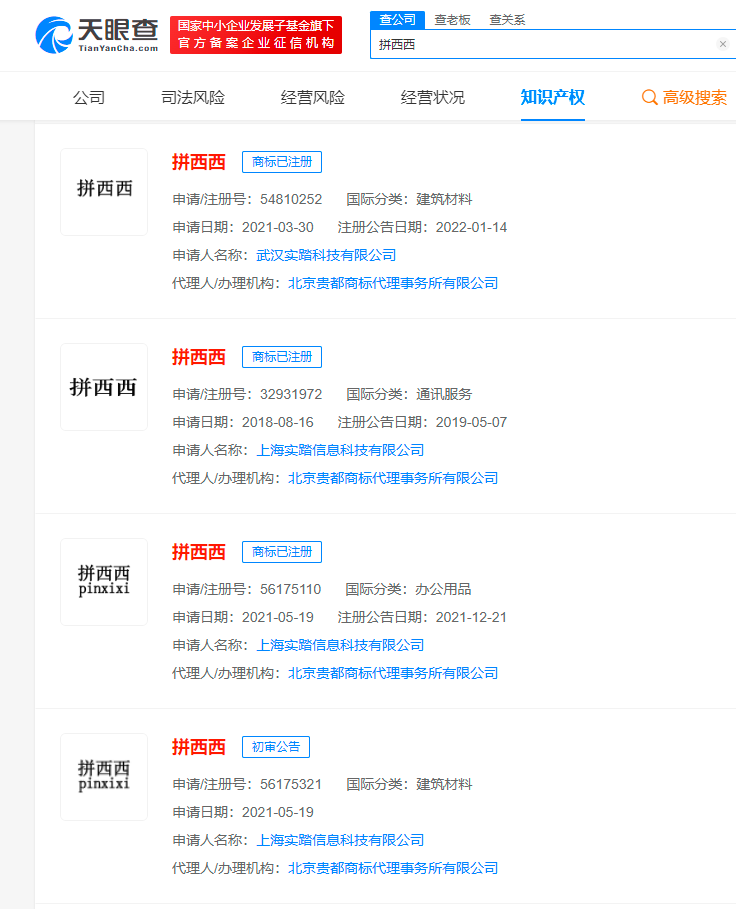Click the magnifier icon for advanced search
Screen dimensions: 736x909
[649, 98]
